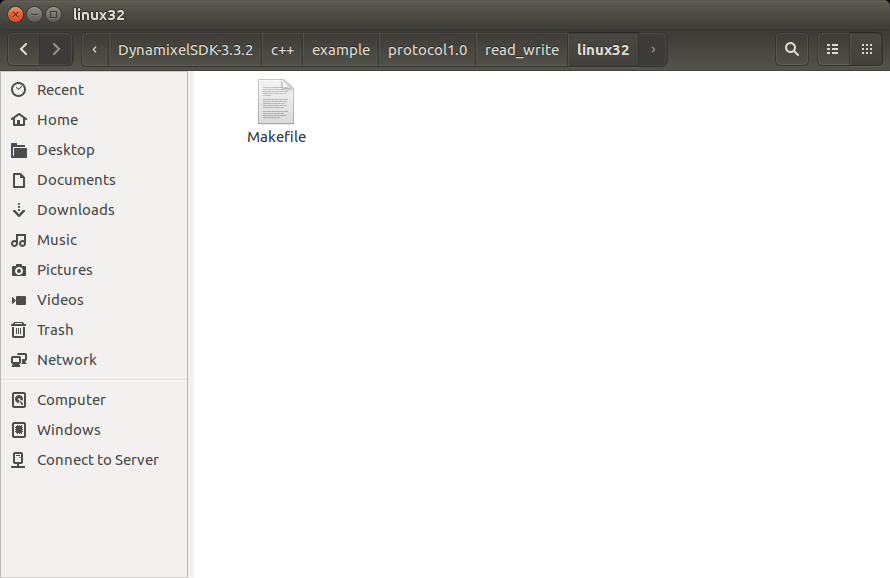Open the Pictures folder

pyautogui.click(x=66, y=269)
